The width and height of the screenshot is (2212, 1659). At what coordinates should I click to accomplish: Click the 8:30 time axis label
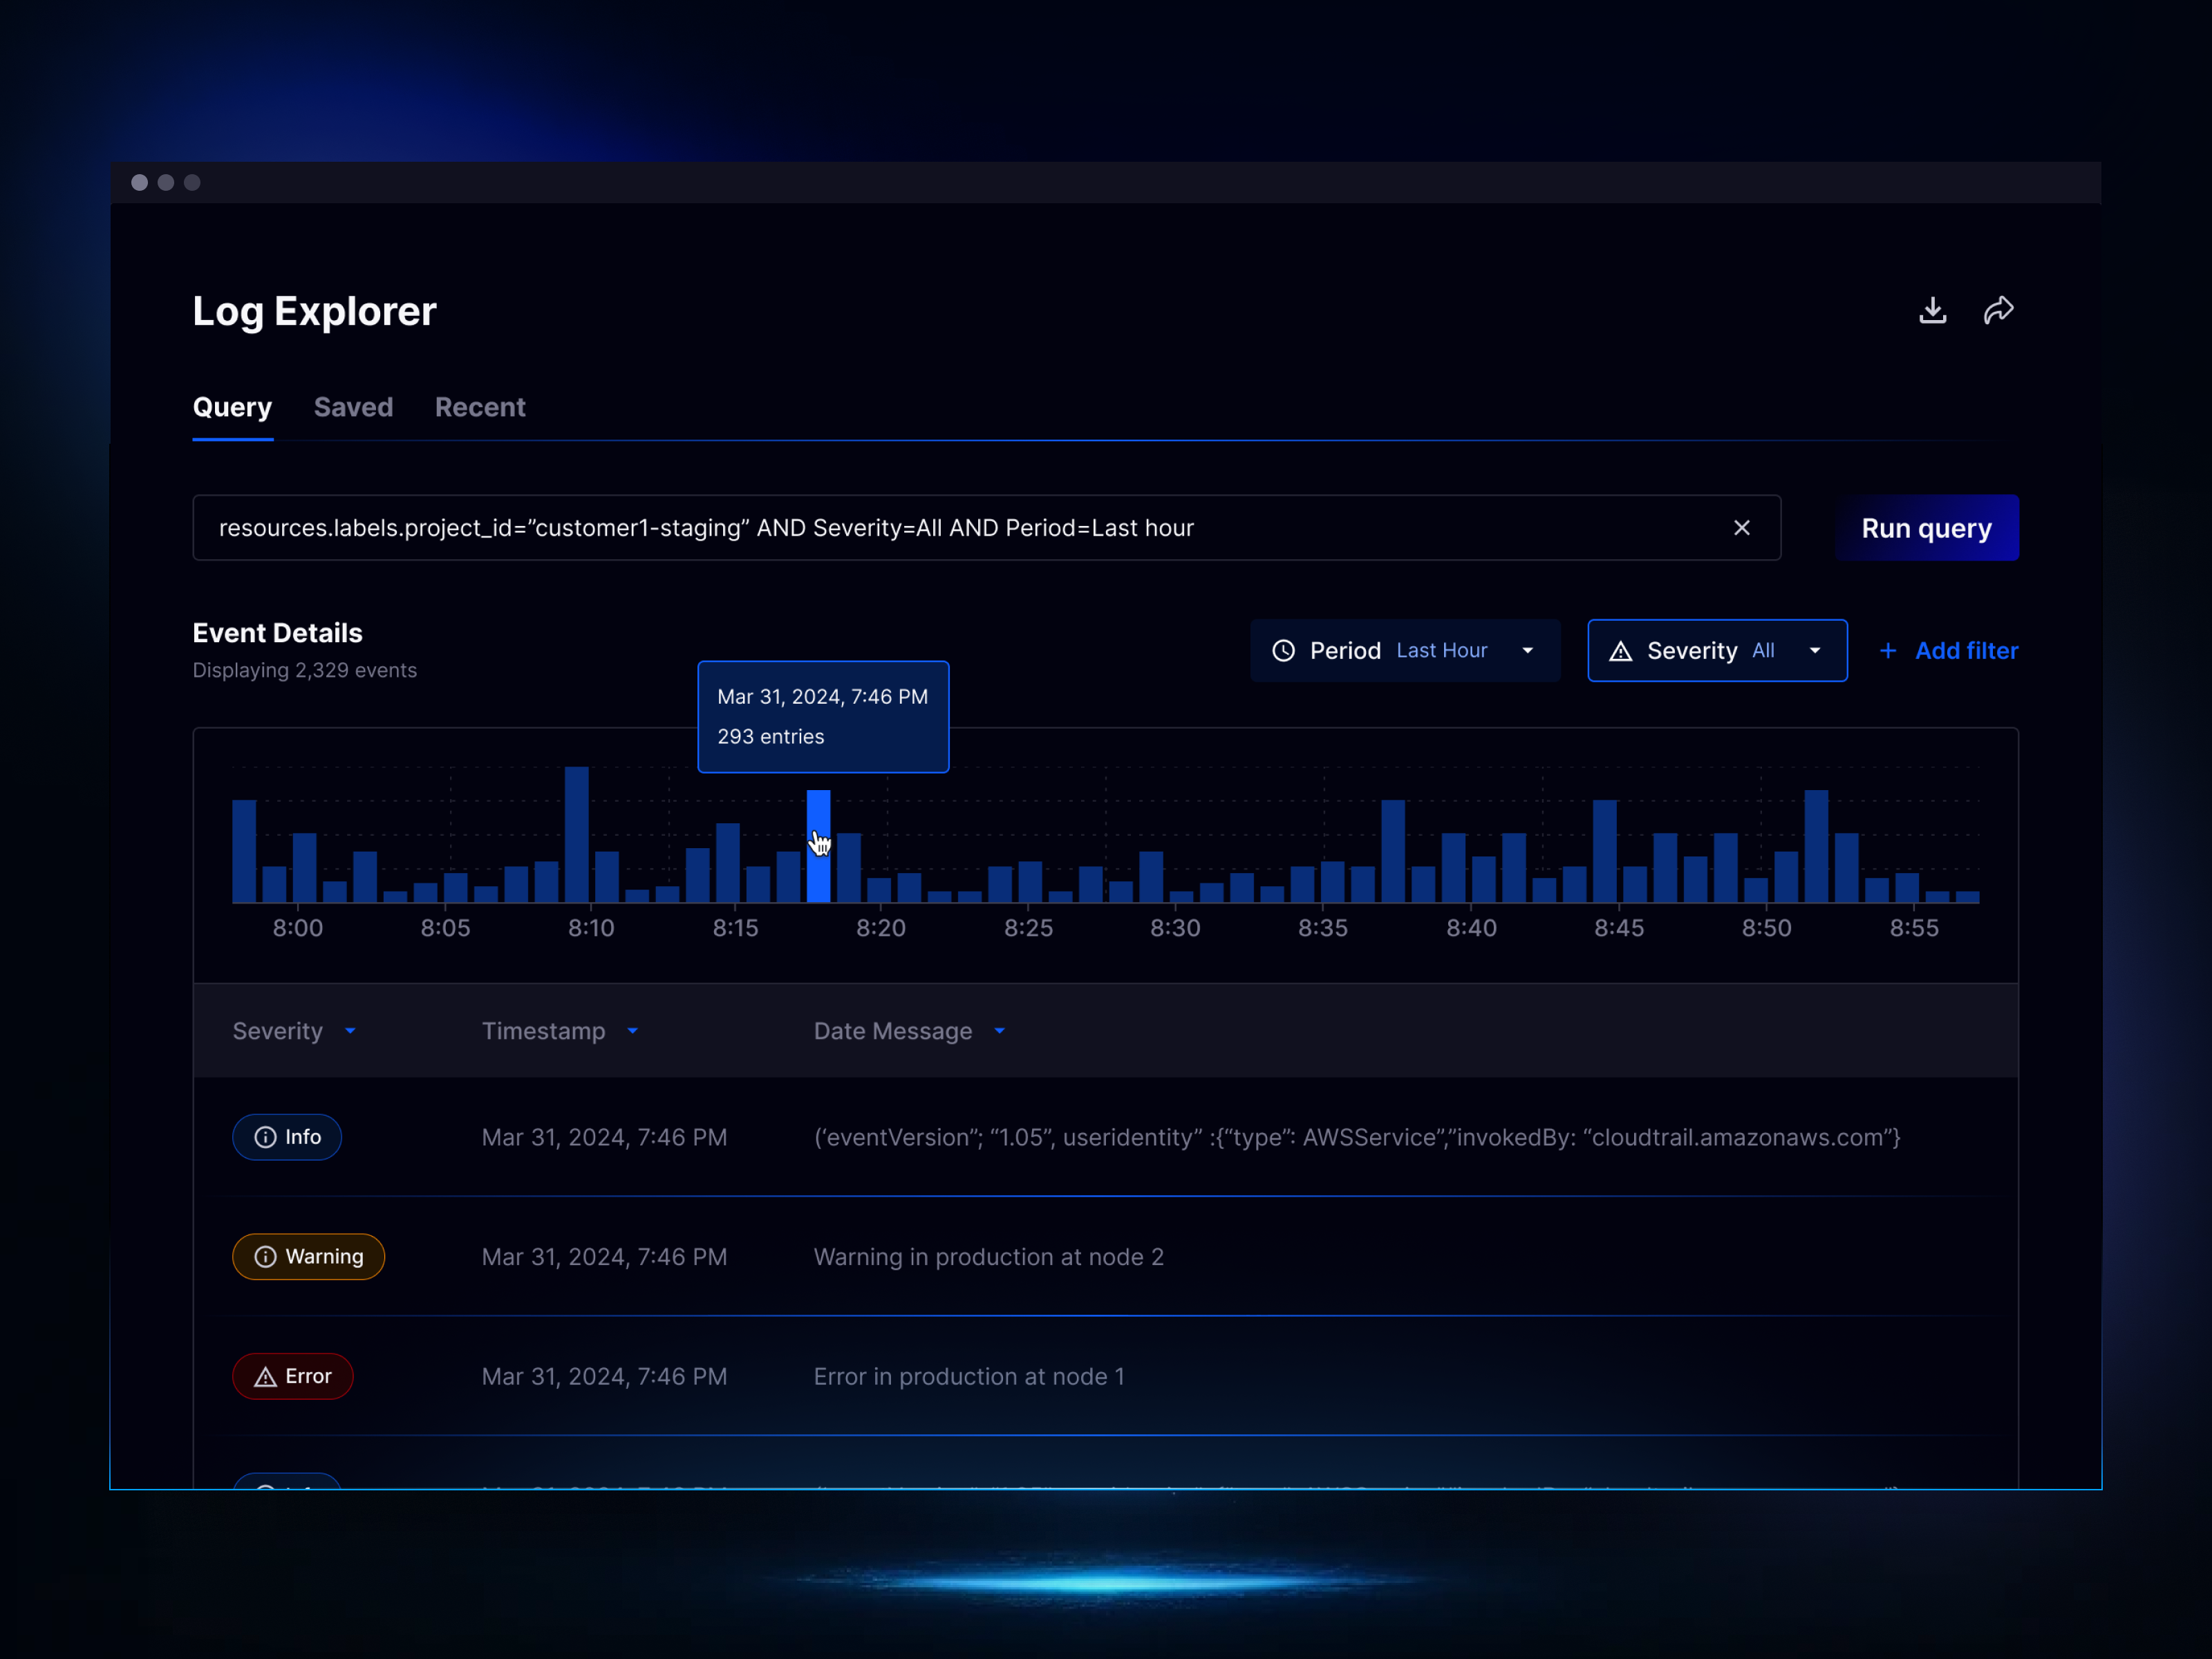(x=1175, y=928)
